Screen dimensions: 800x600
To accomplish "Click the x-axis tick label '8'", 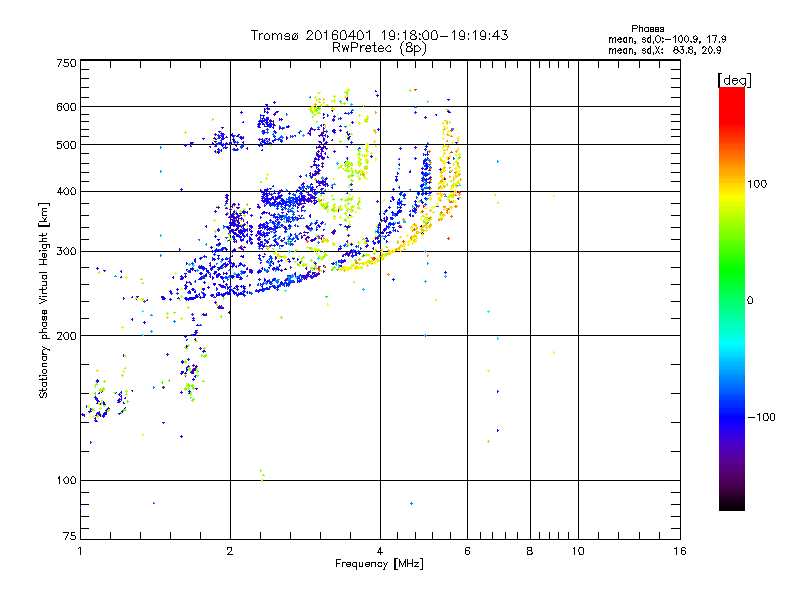I will tap(530, 551).
